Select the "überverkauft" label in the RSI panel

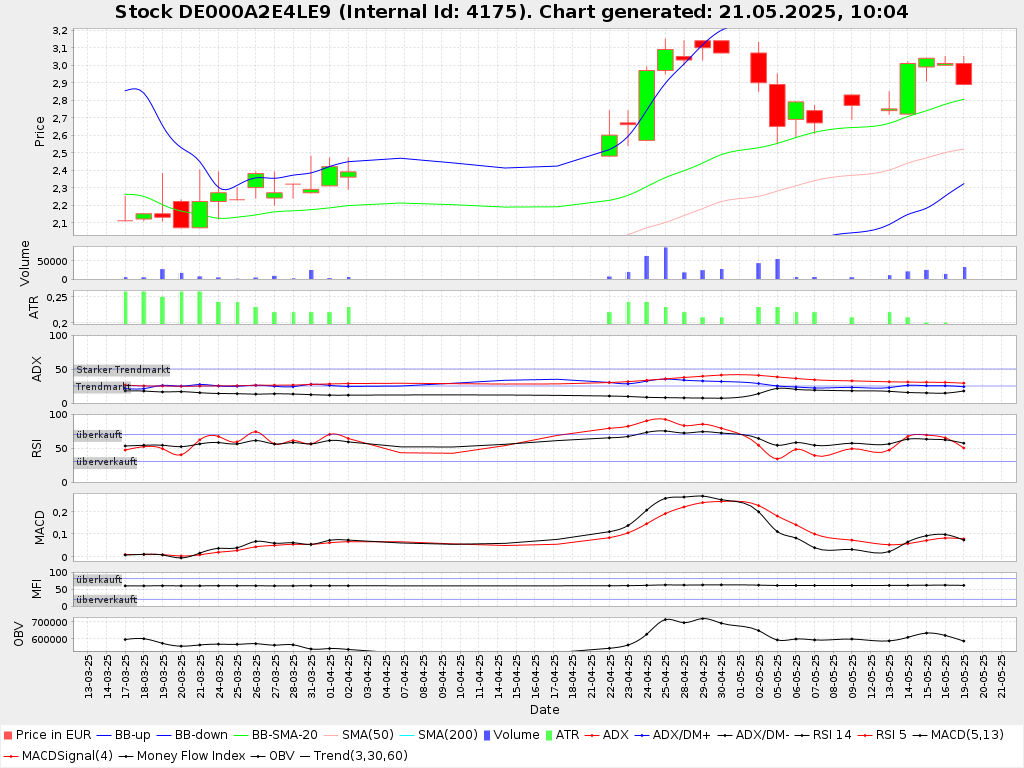(106, 462)
